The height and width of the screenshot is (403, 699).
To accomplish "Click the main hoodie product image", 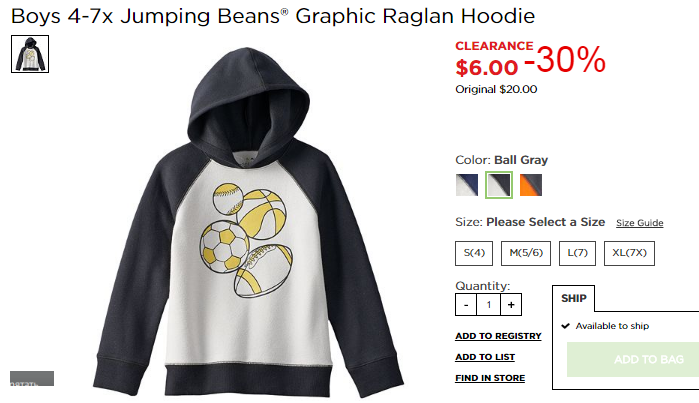I will 248,222.
